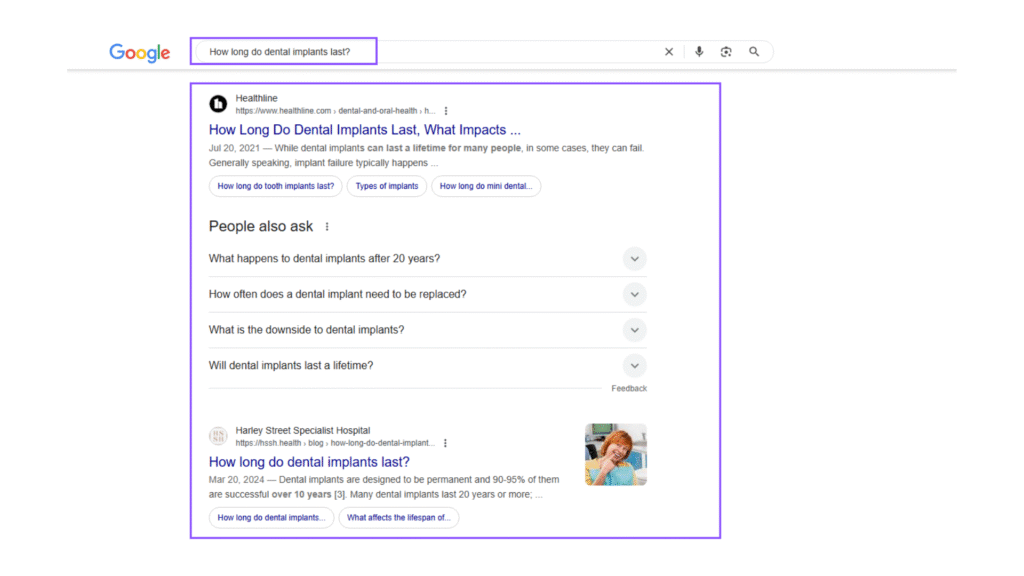The height and width of the screenshot is (576, 1024).
Task: Select the 'What affects the lifespan of...' chip
Action: 398,518
